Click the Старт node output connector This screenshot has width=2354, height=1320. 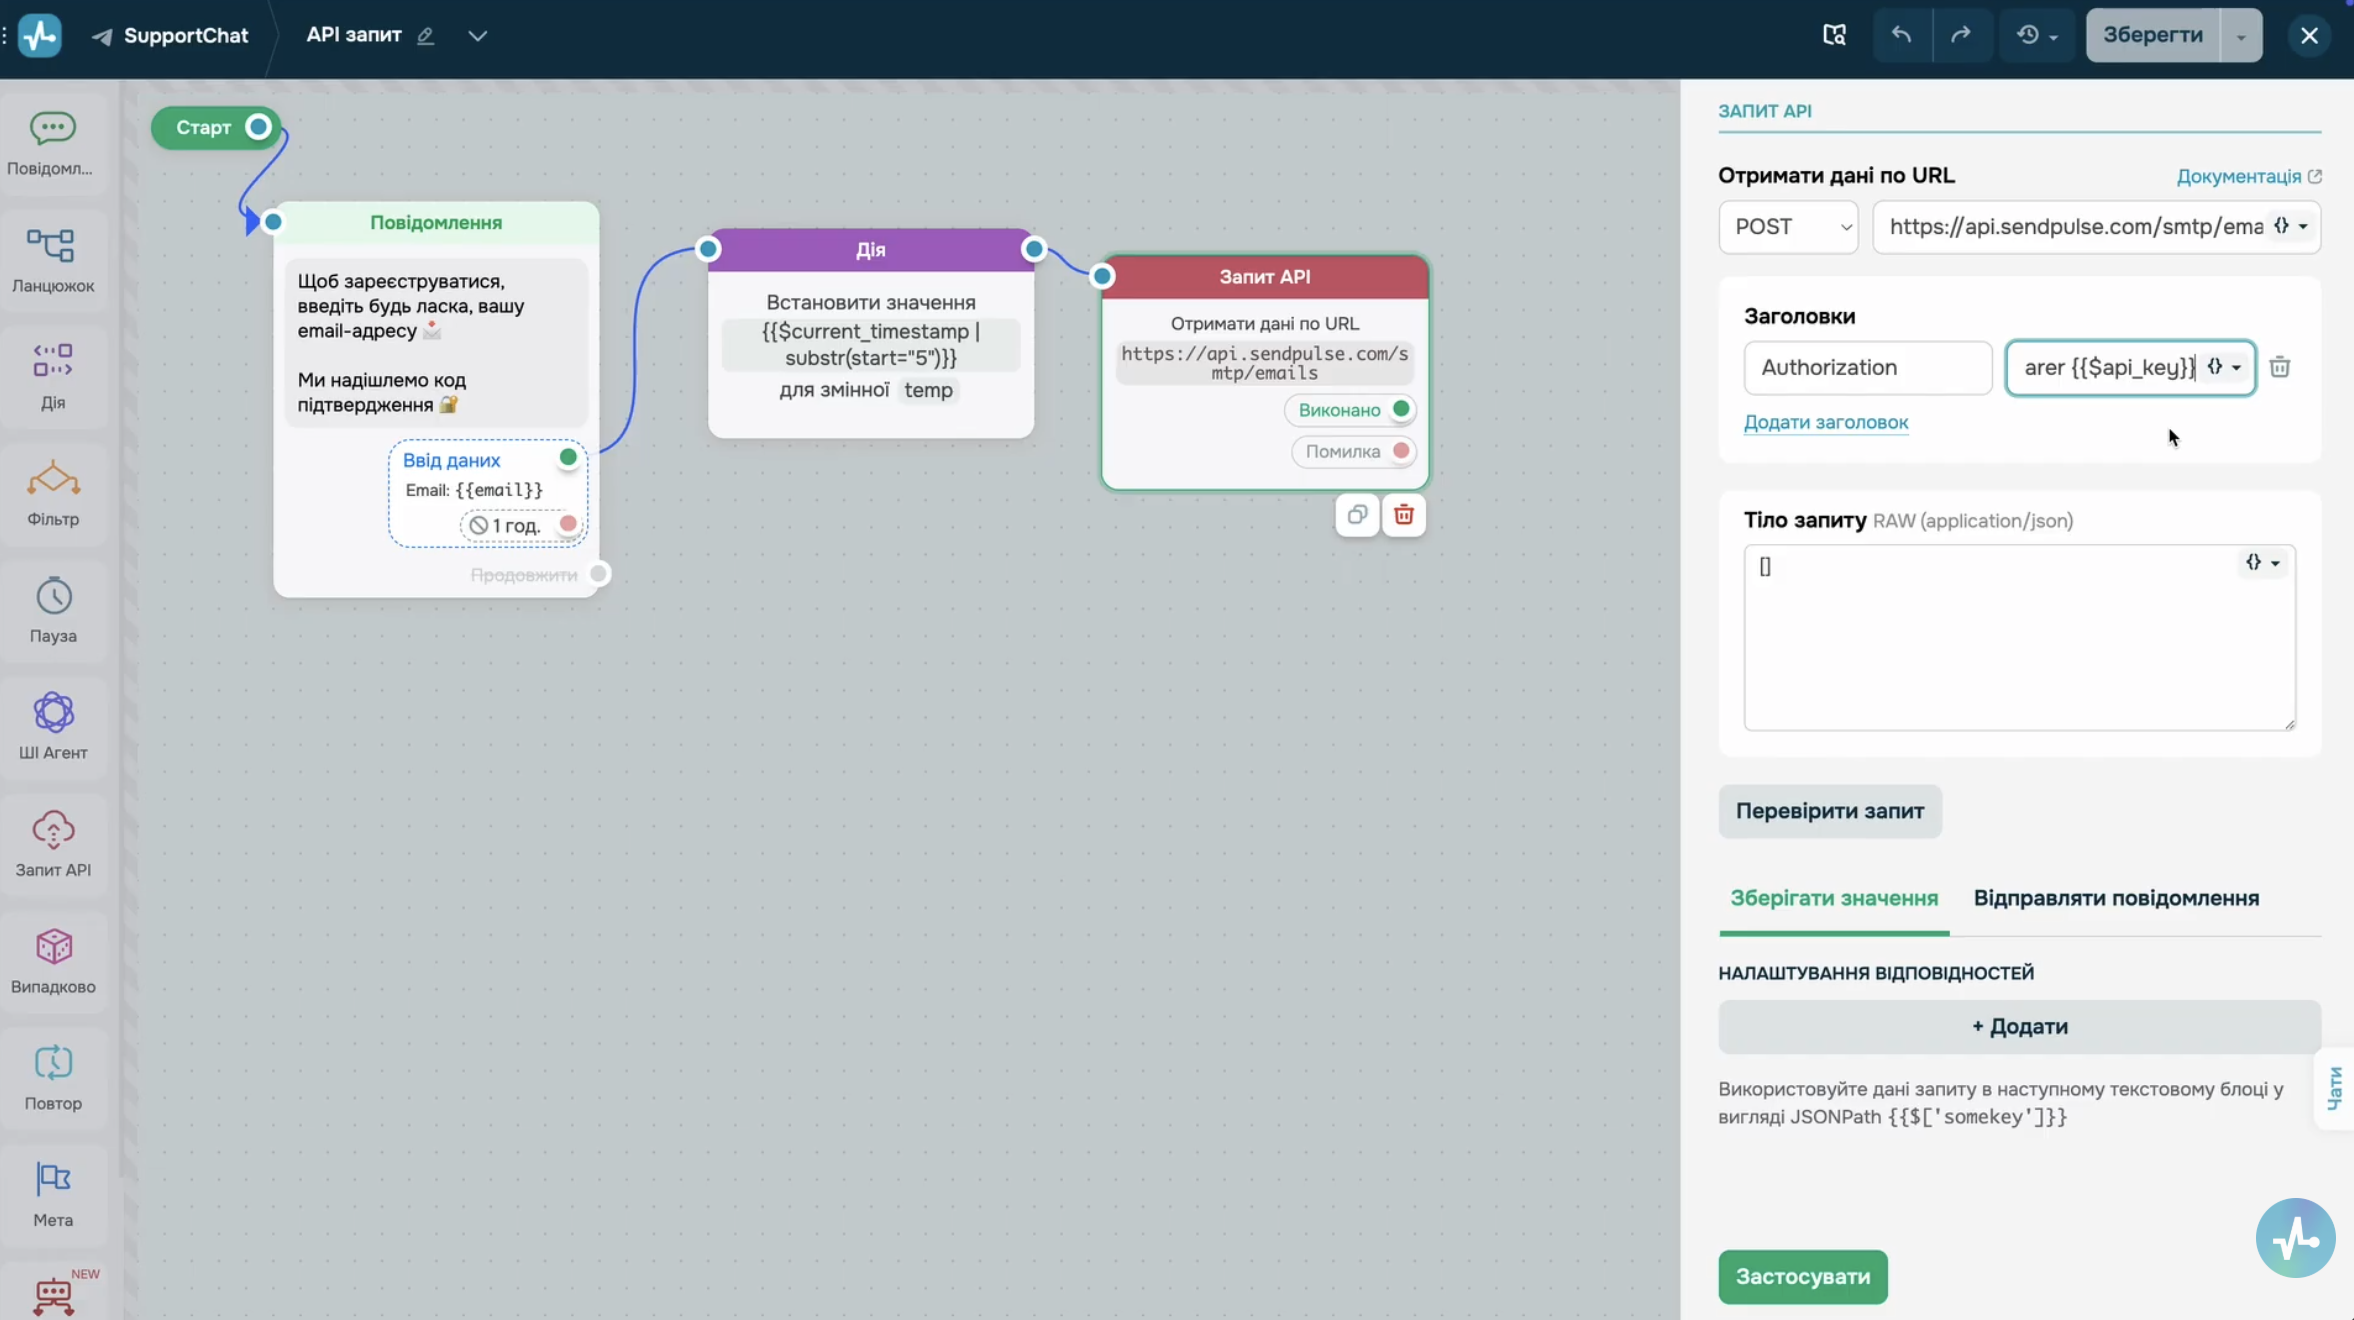[258, 127]
